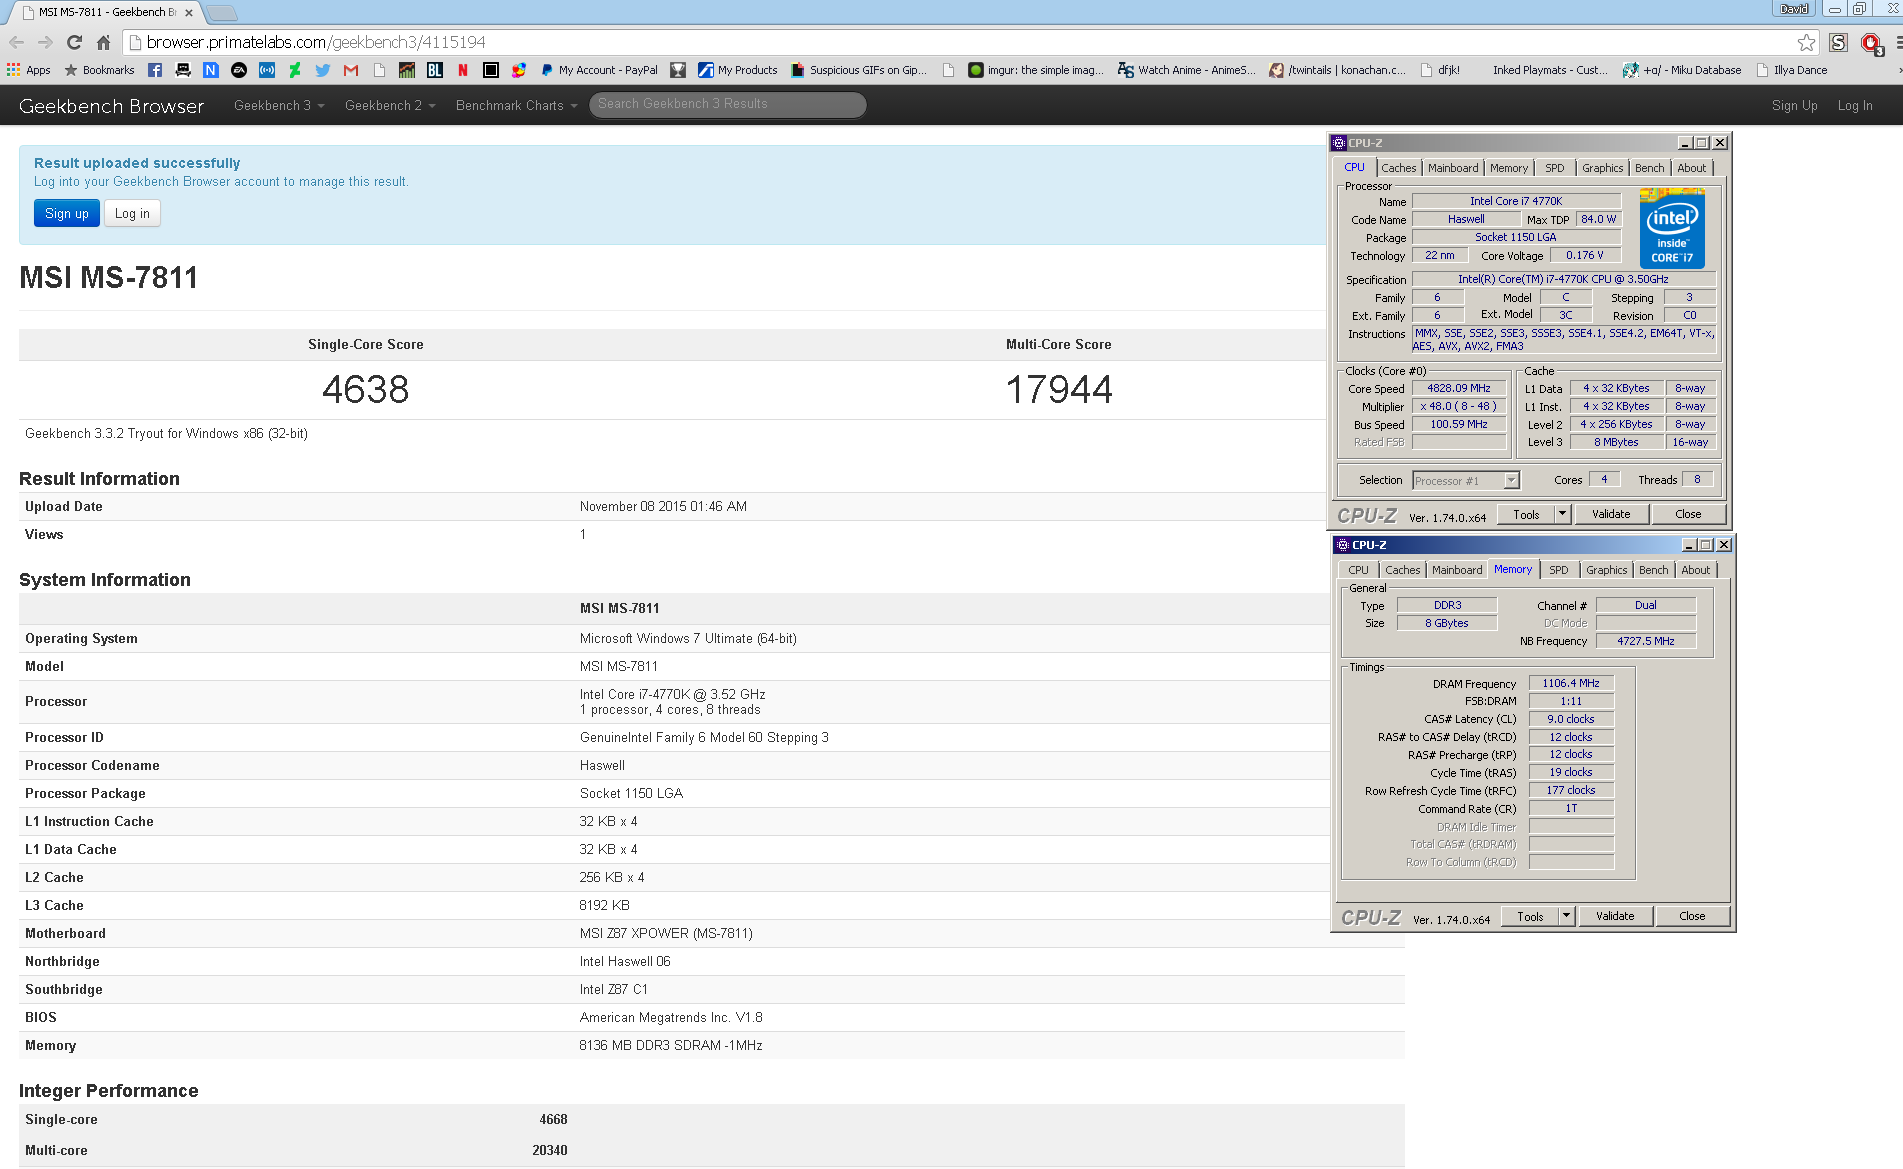This screenshot has height=1169, width=1903.
Task: Open My Account - PayPal bookmark
Action: point(598,70)
